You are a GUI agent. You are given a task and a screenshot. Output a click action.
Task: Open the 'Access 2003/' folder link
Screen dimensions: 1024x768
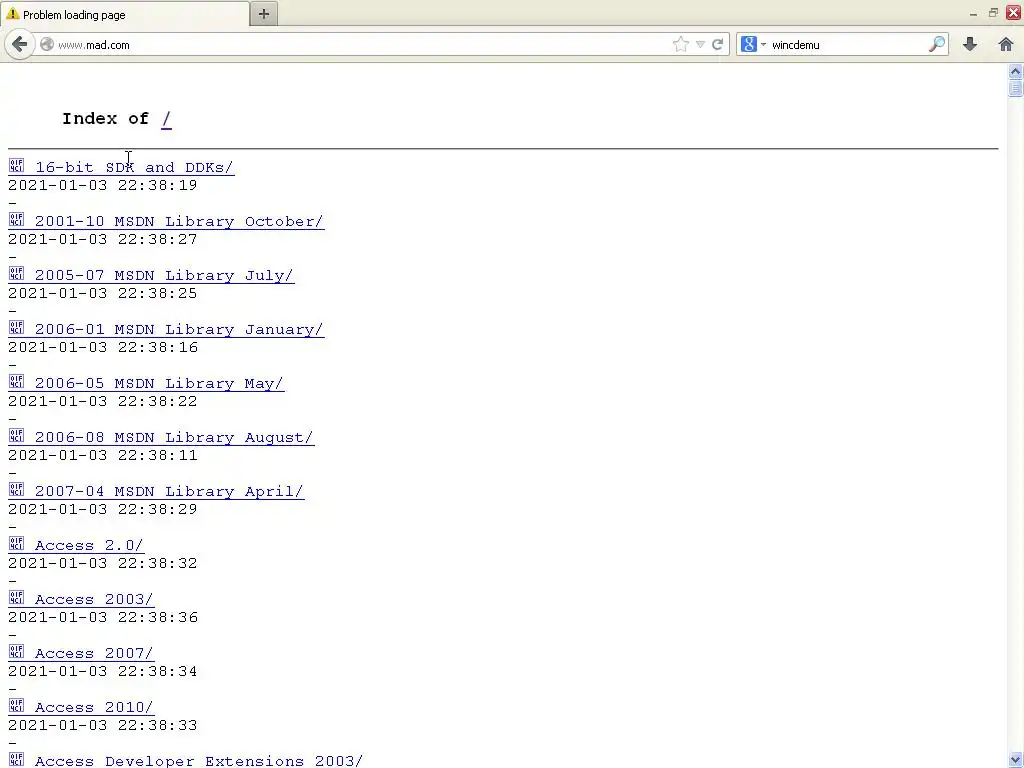[x=94, y=600]
